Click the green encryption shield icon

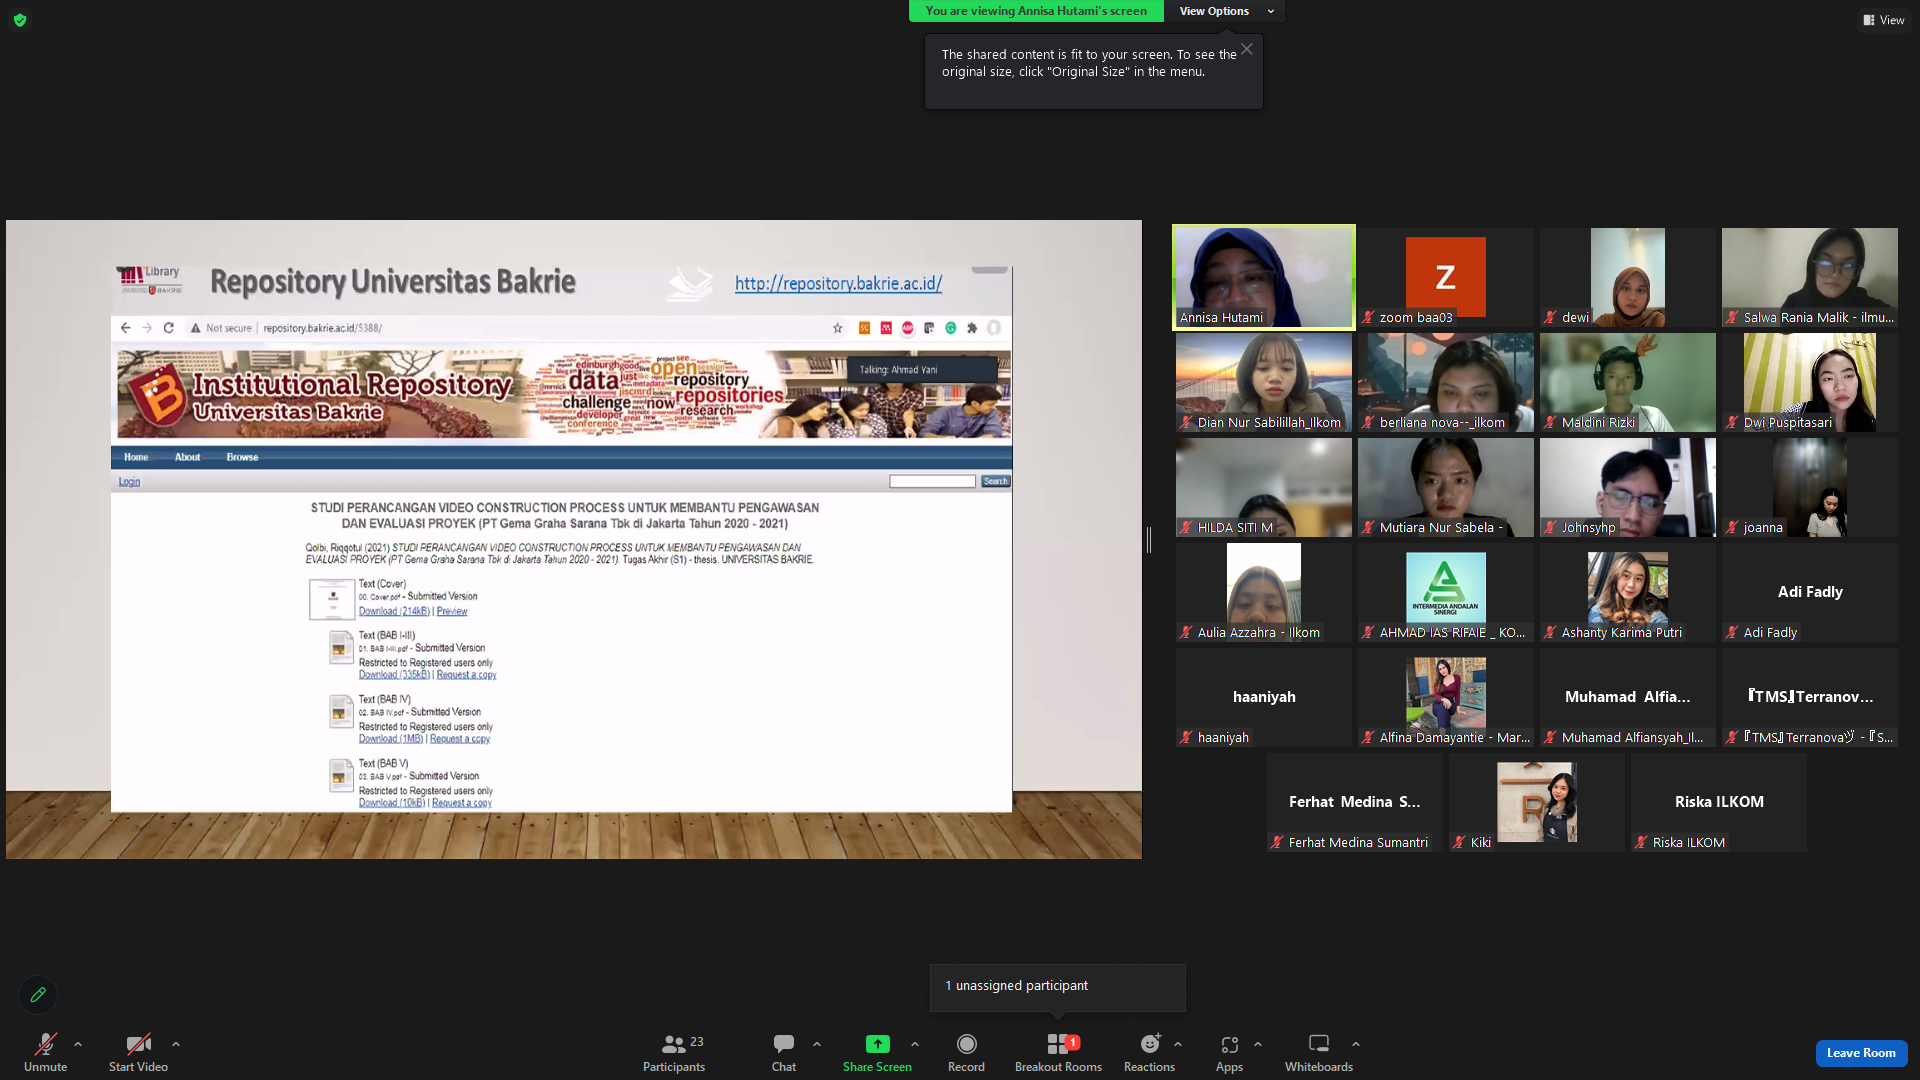[x=20, y=19]
